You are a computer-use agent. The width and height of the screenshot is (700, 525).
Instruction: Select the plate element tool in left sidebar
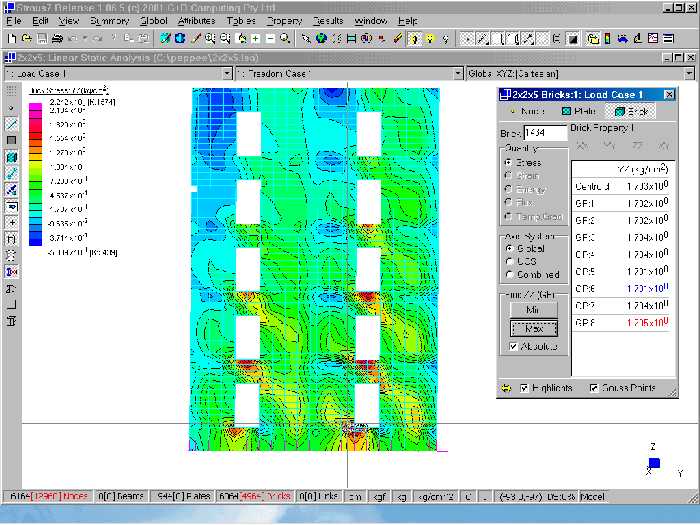pos(11,140)
